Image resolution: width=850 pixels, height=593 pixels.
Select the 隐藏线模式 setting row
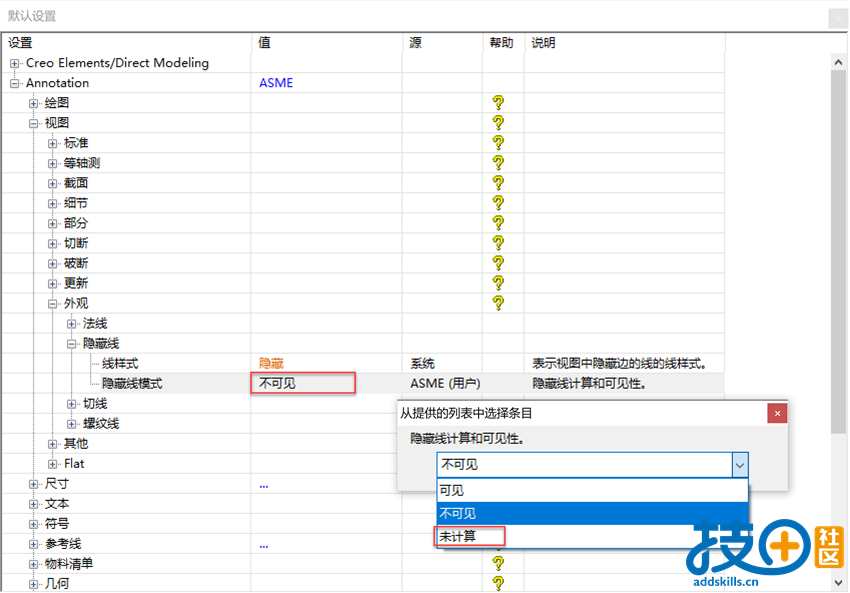362,384
